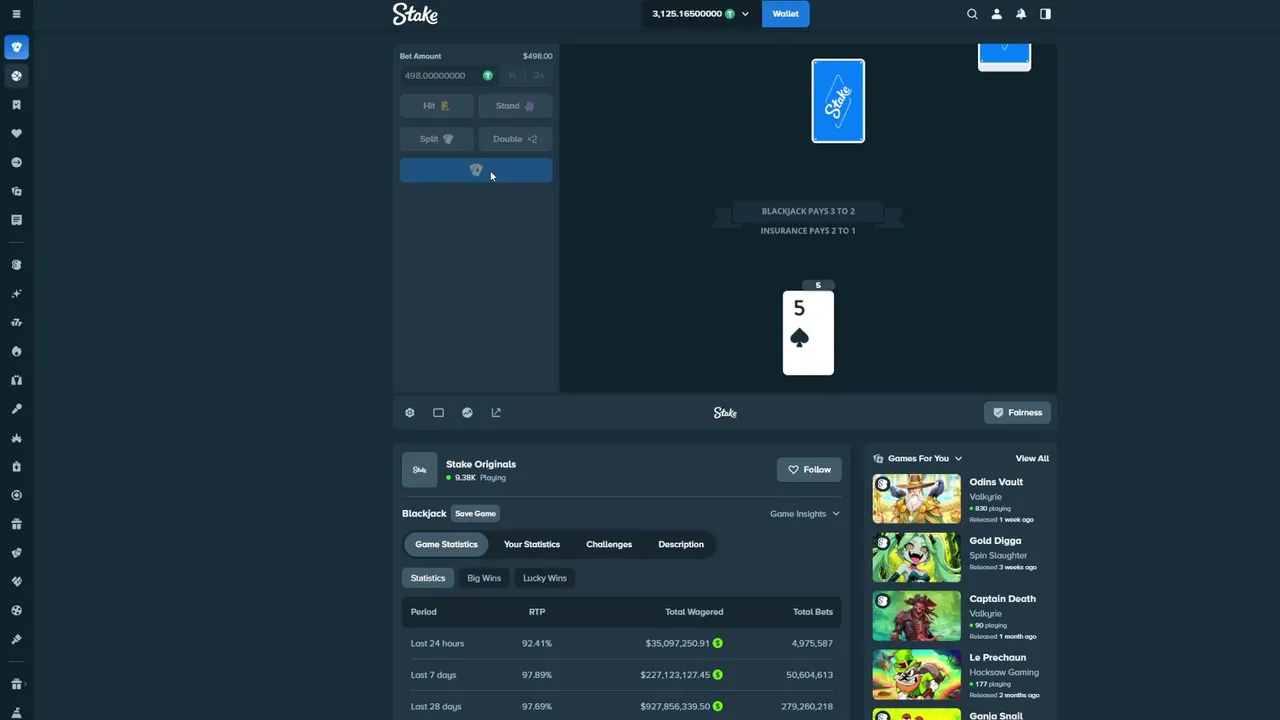
Task: Open the Description tab
Action: pos(681,545)
